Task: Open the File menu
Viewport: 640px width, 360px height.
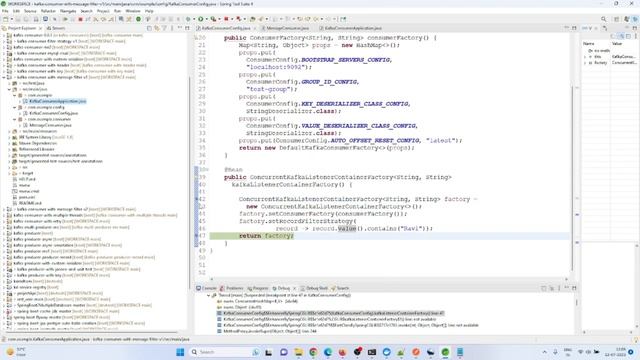Action: [x=5, y=11]
